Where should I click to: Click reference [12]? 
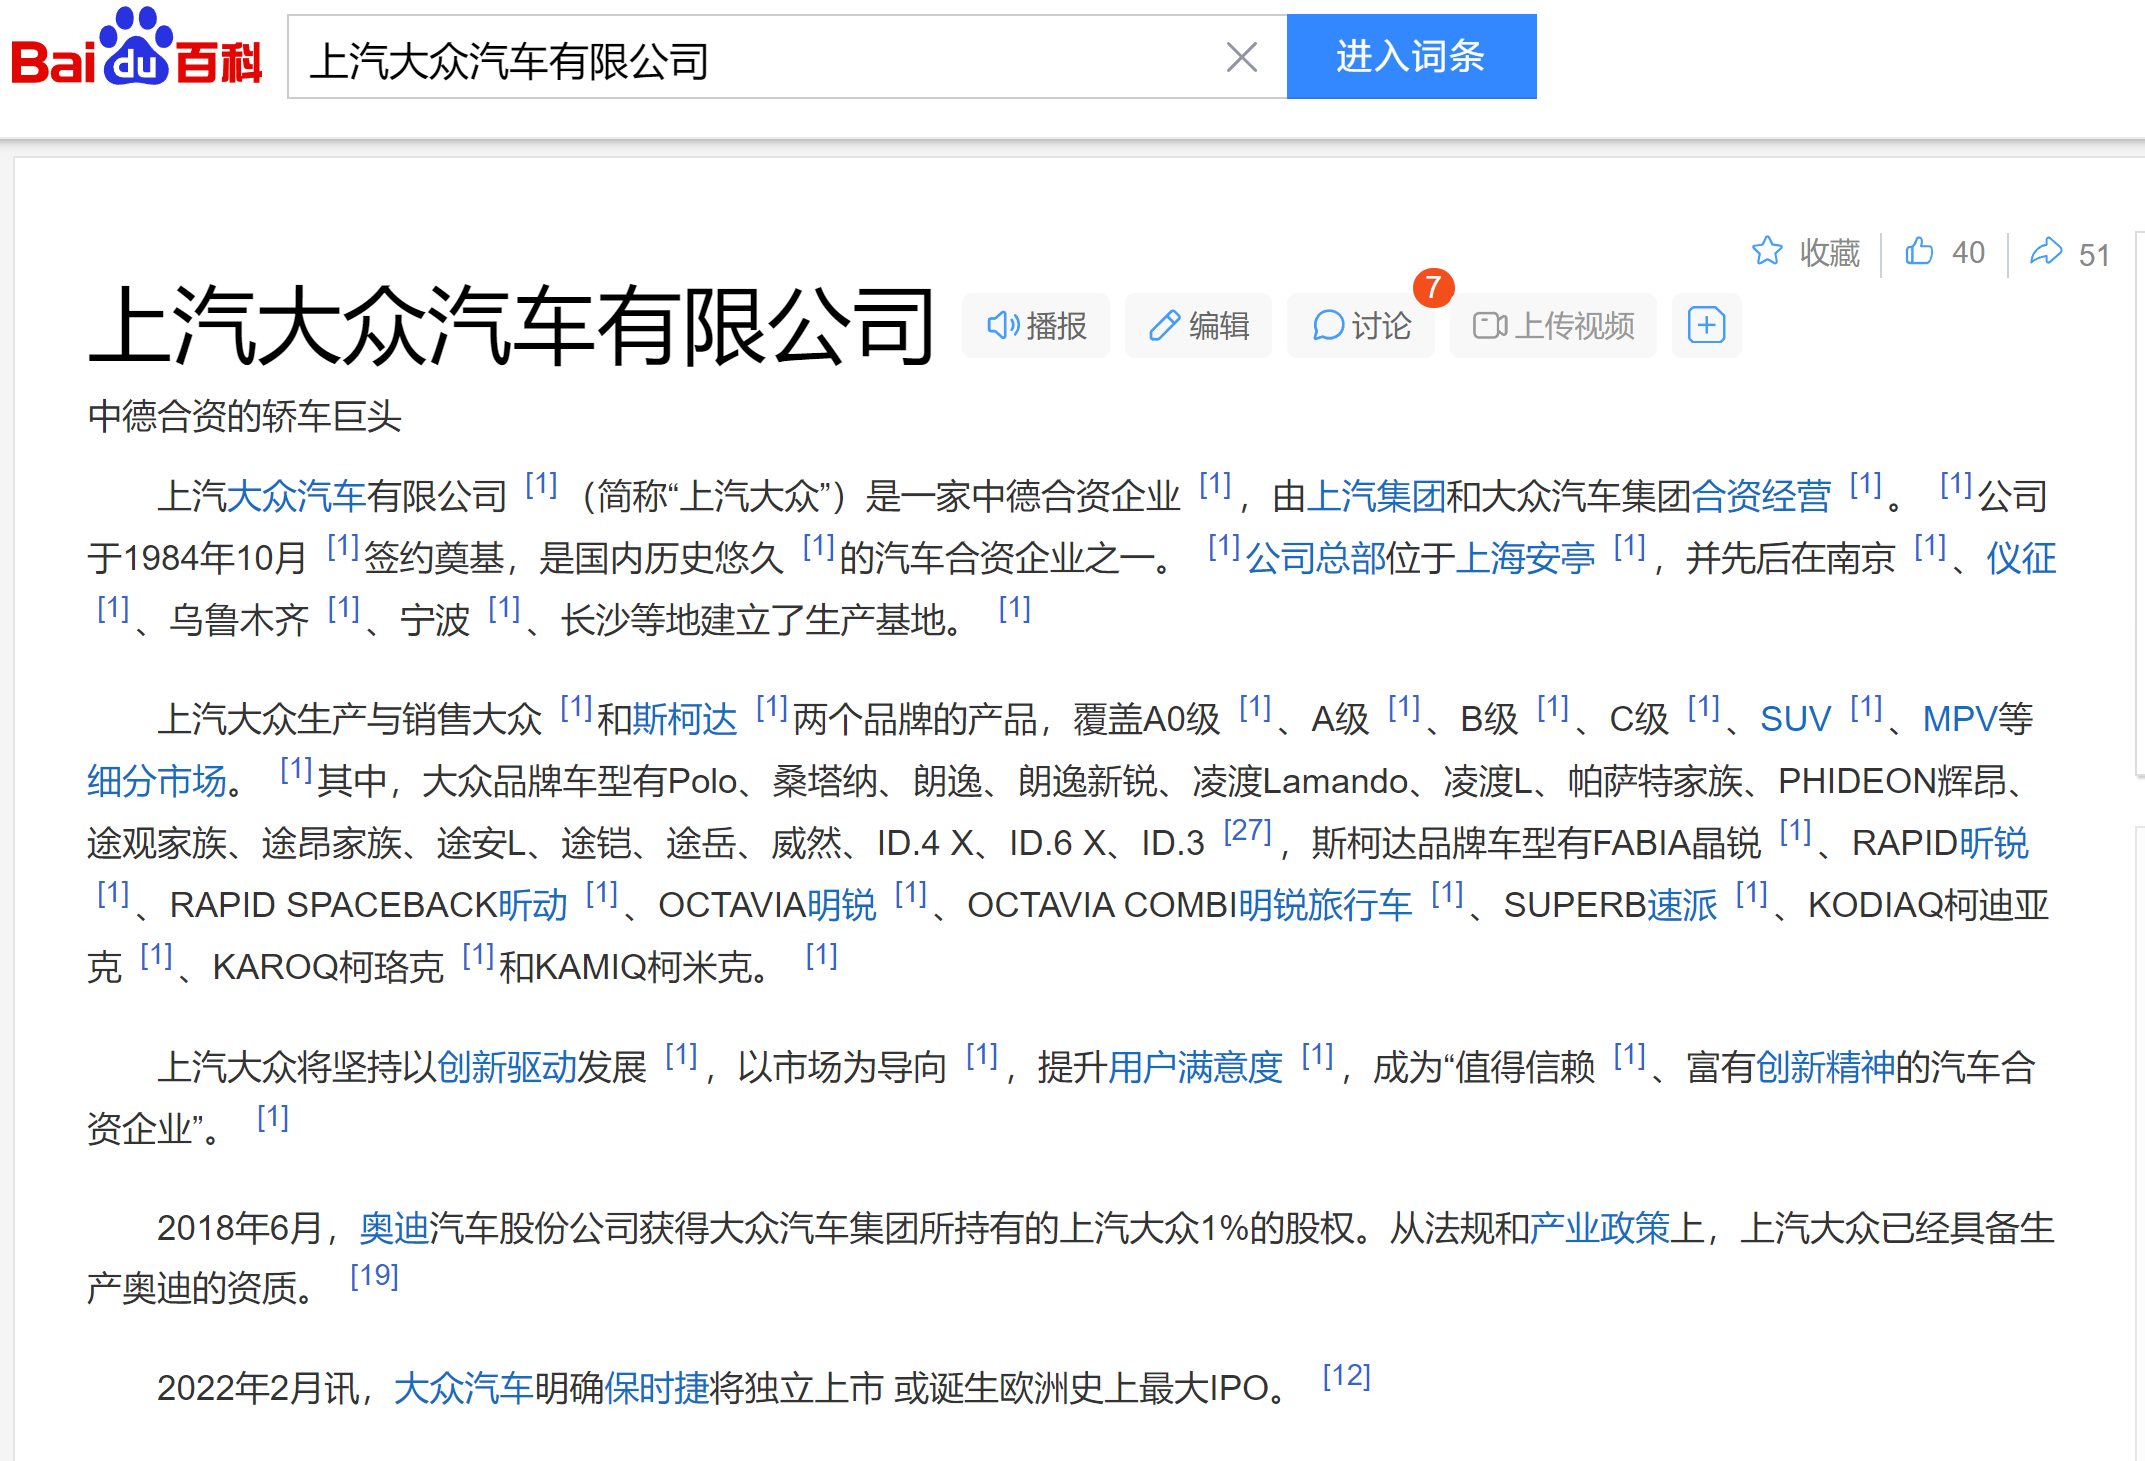click(x=1346, y=1375)
